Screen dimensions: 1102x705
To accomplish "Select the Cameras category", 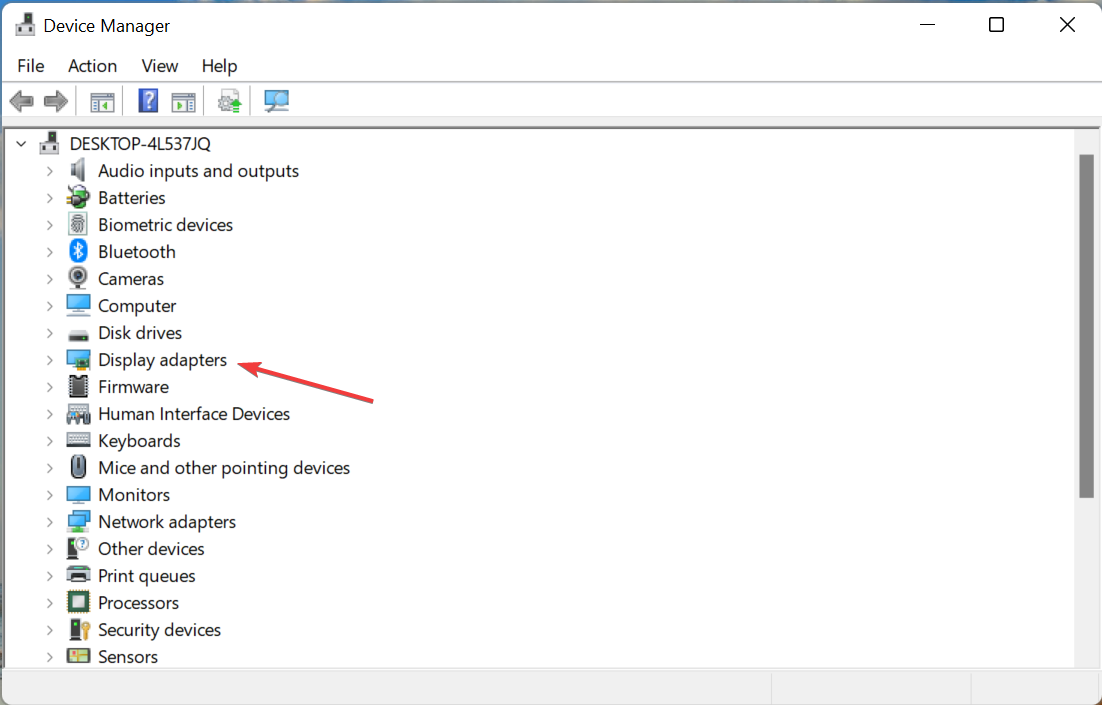I will click(x=131, y=278).
